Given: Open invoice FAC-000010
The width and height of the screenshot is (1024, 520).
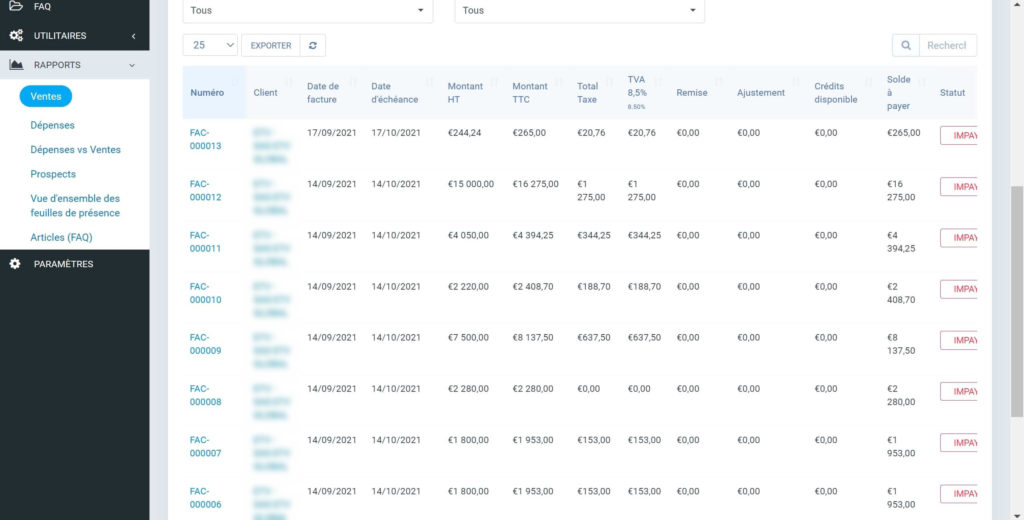Looking at the screenshot, I should [205, 293].
